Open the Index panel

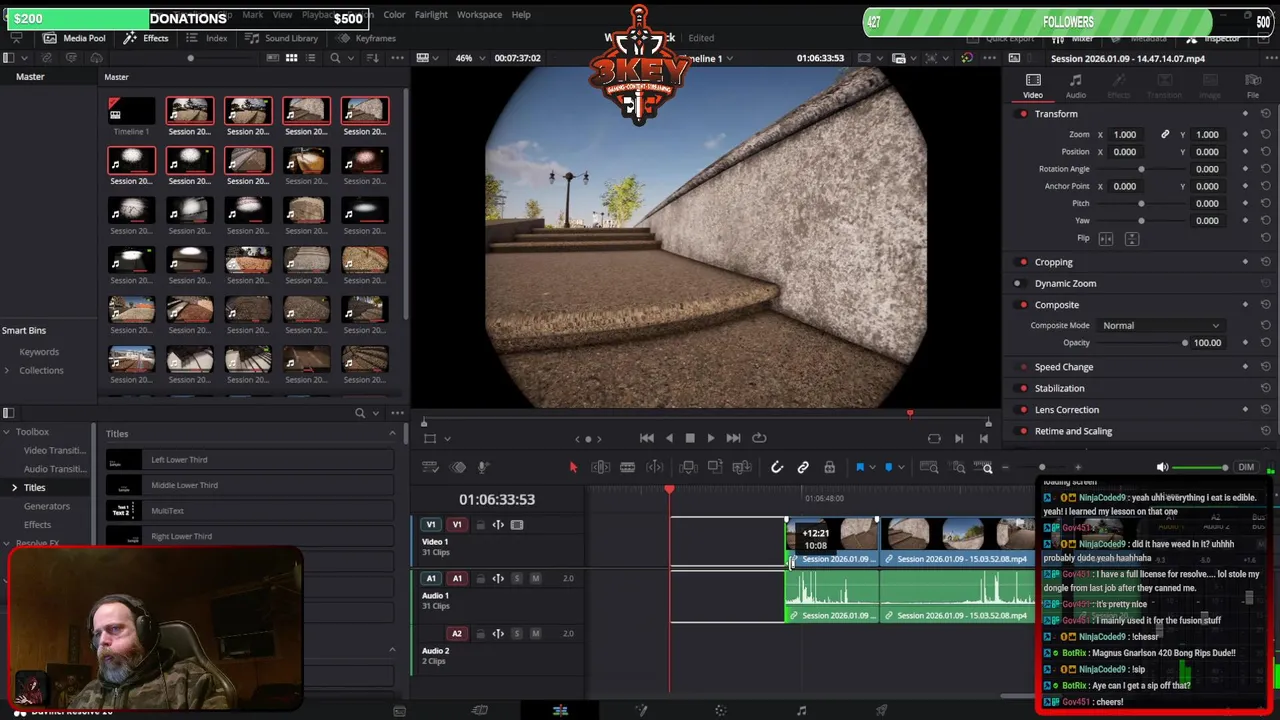(207, 38)
